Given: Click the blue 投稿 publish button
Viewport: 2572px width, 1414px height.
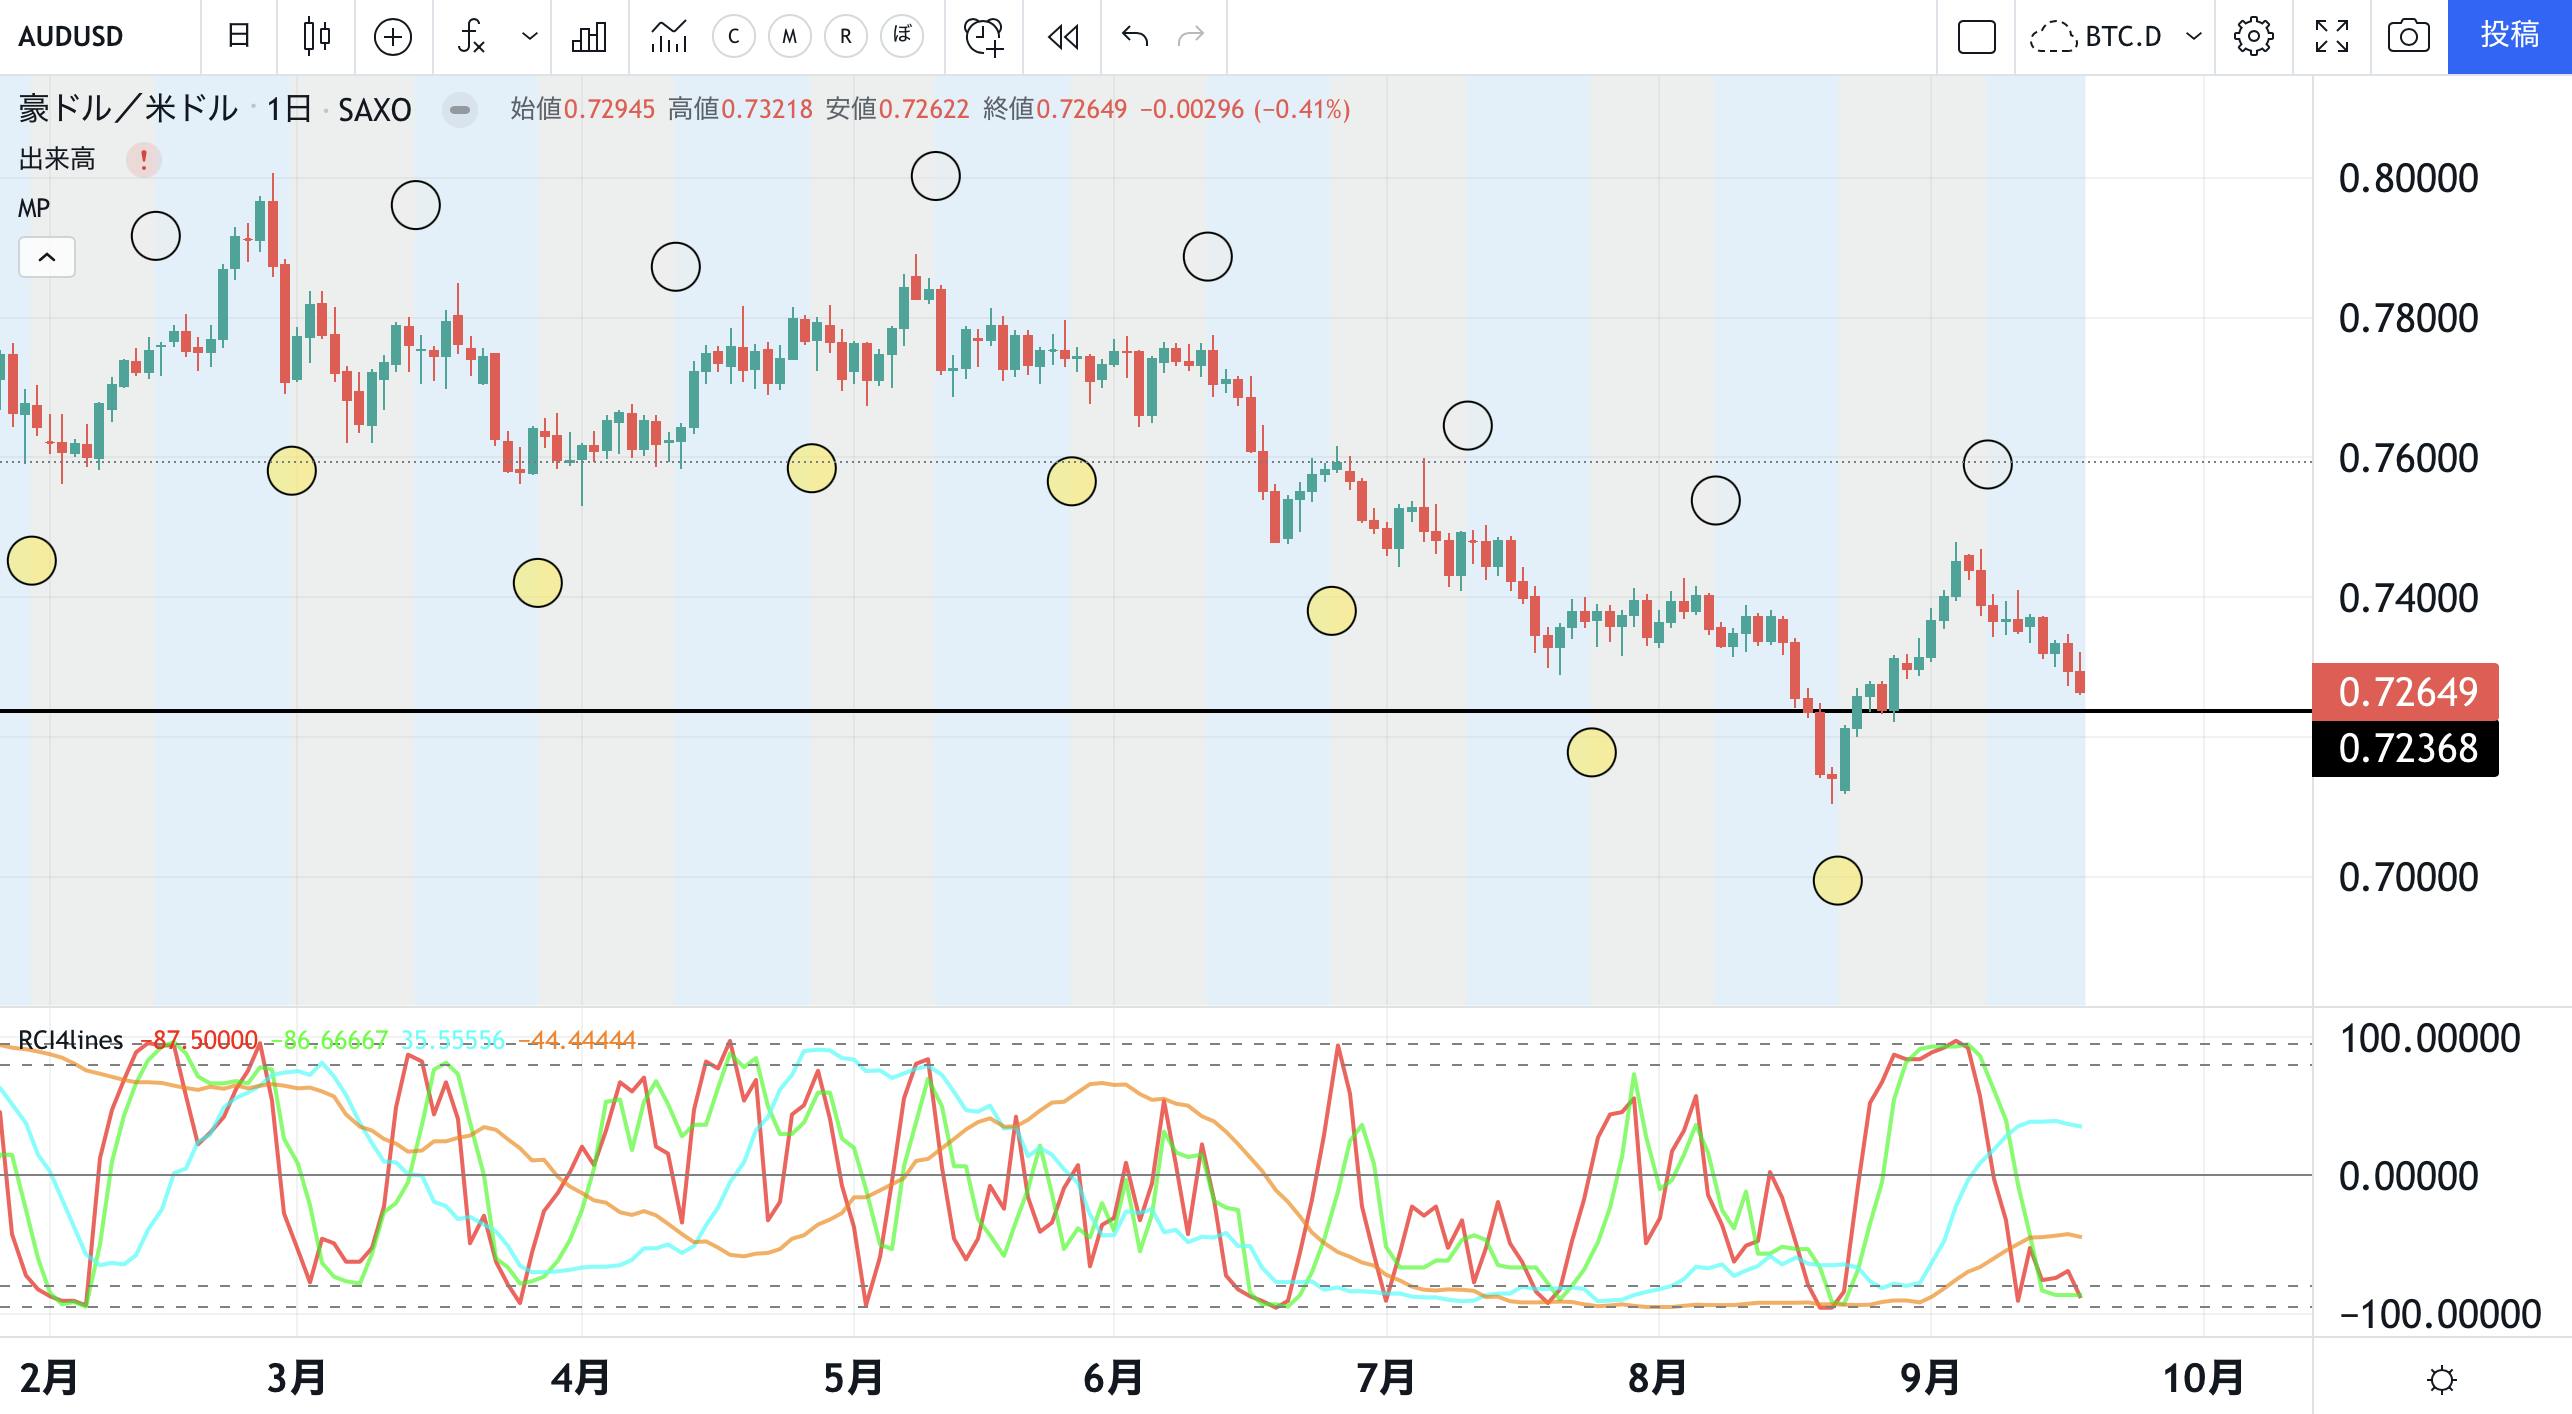Looking at the screenshot, I should 2509,37.
